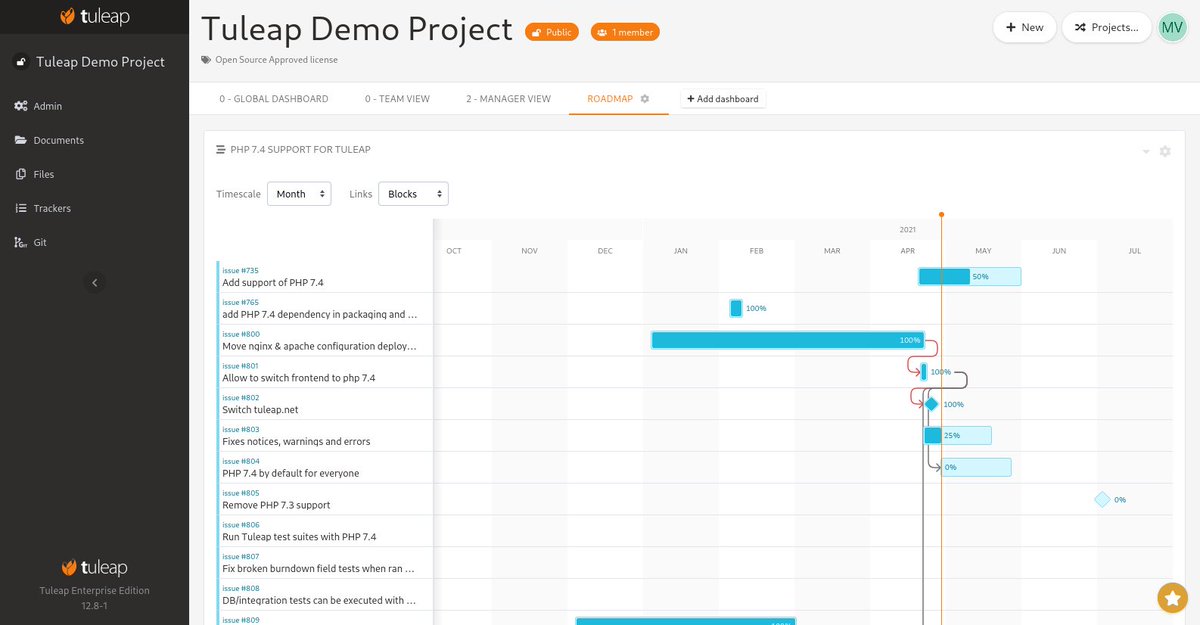Click the 50% progress bar for issue #735
1200x625 pixels.
tap(970, 276)
